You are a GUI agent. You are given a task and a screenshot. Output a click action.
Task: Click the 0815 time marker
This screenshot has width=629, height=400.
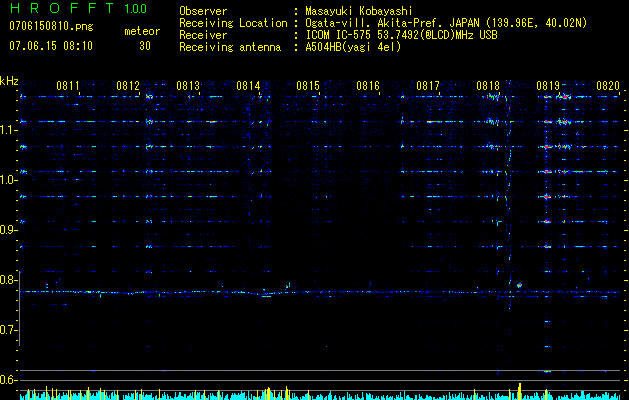point(308,86)
